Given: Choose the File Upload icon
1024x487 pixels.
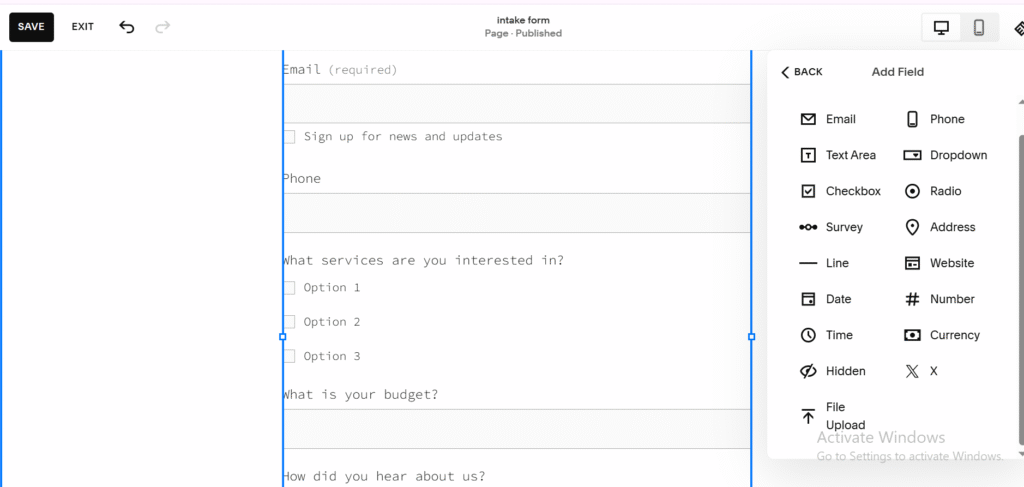Looking at the screenshot, I should [x=808, y=416].
